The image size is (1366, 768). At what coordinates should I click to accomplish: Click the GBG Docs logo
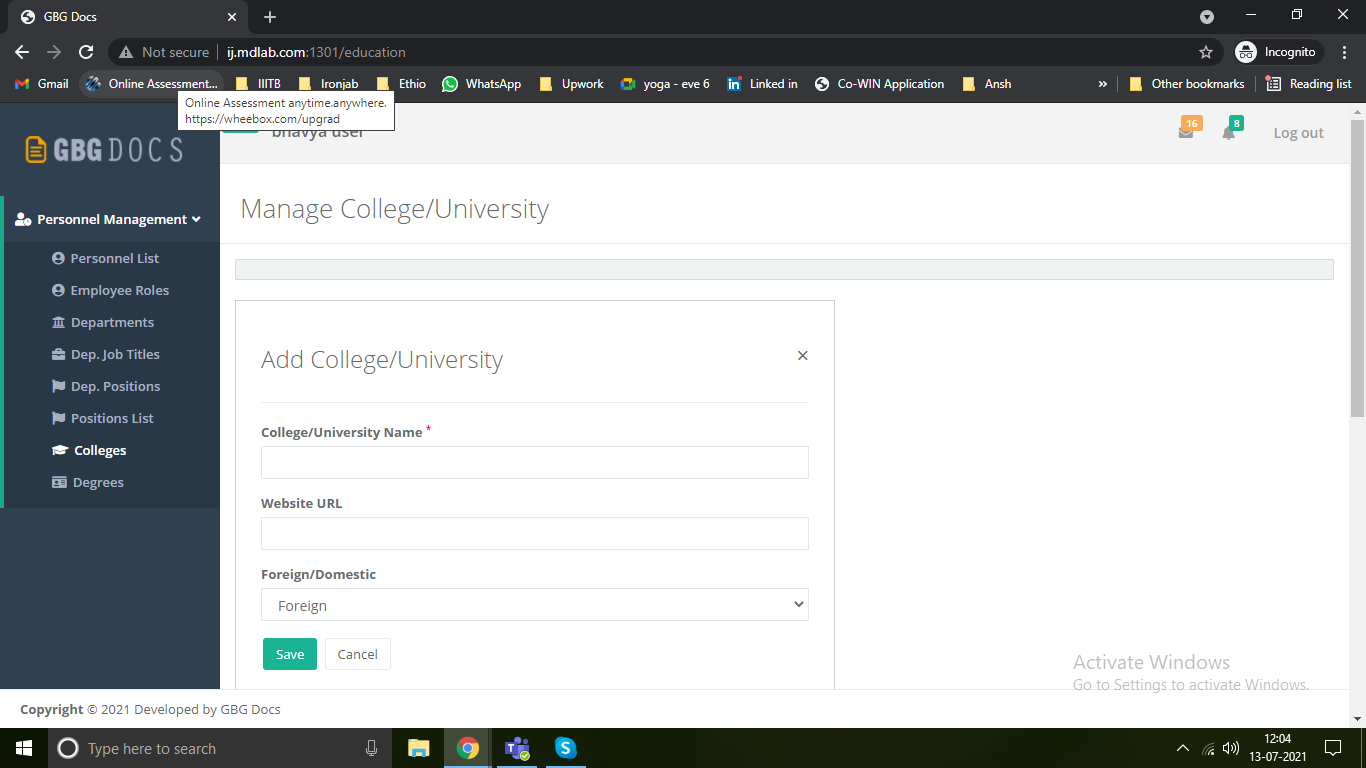(104, 150)
